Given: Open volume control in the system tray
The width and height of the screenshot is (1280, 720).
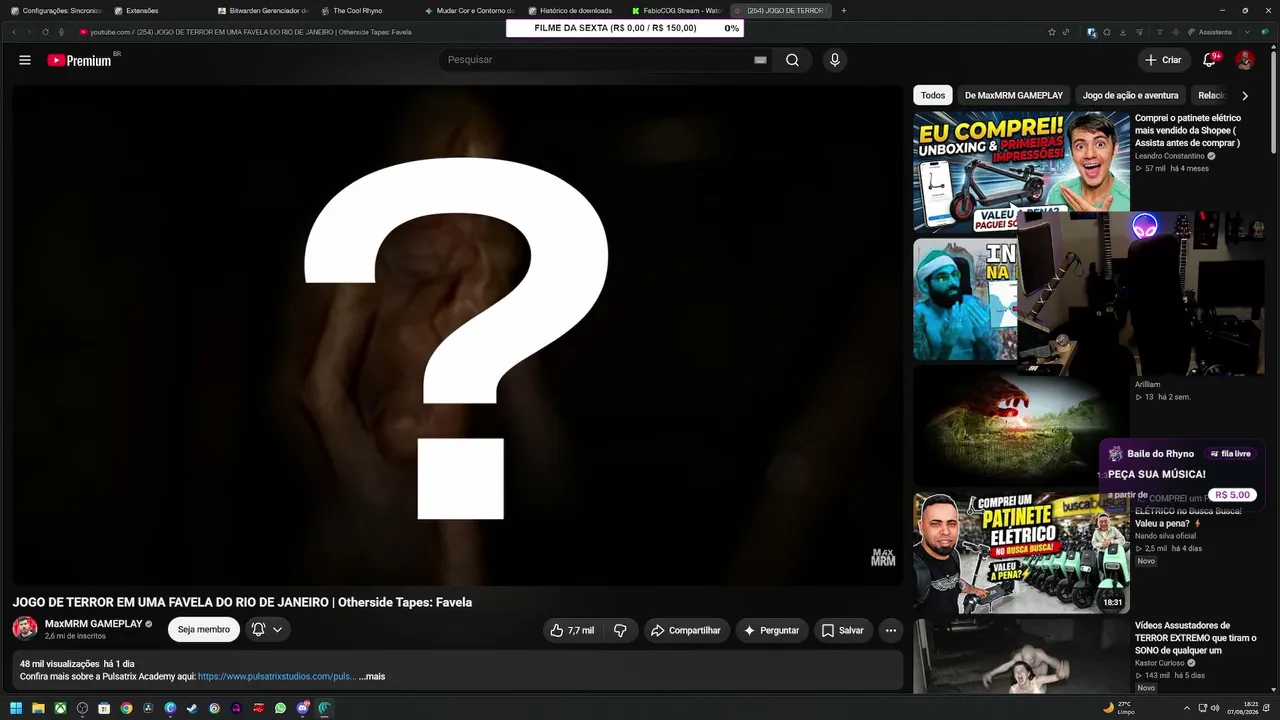Looking at the screenshot, I should click(x=1215, y=708).
